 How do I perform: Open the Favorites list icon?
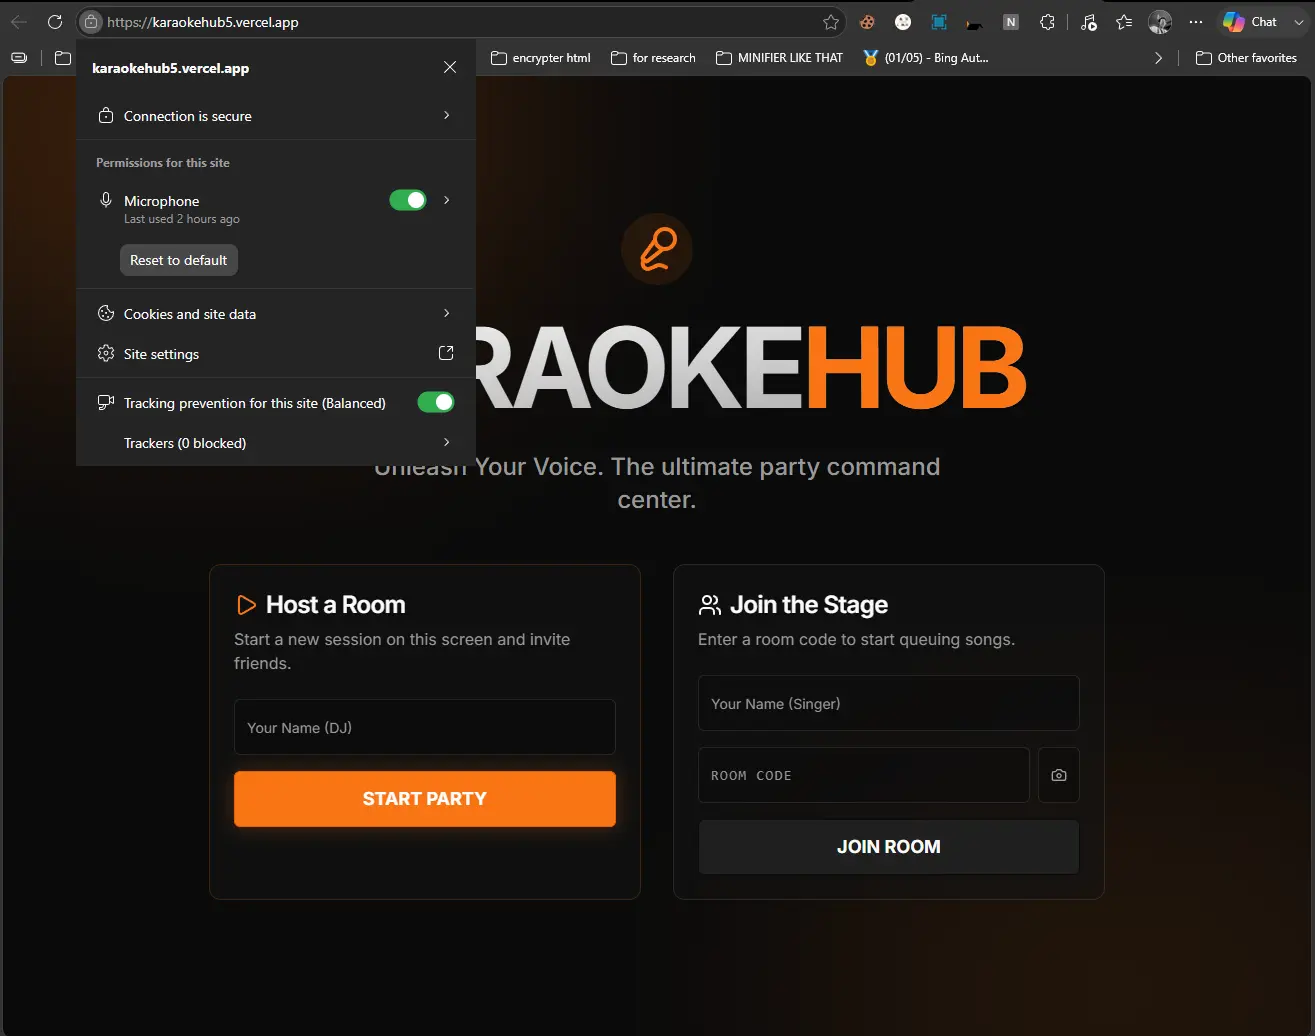coord(1124,22)
